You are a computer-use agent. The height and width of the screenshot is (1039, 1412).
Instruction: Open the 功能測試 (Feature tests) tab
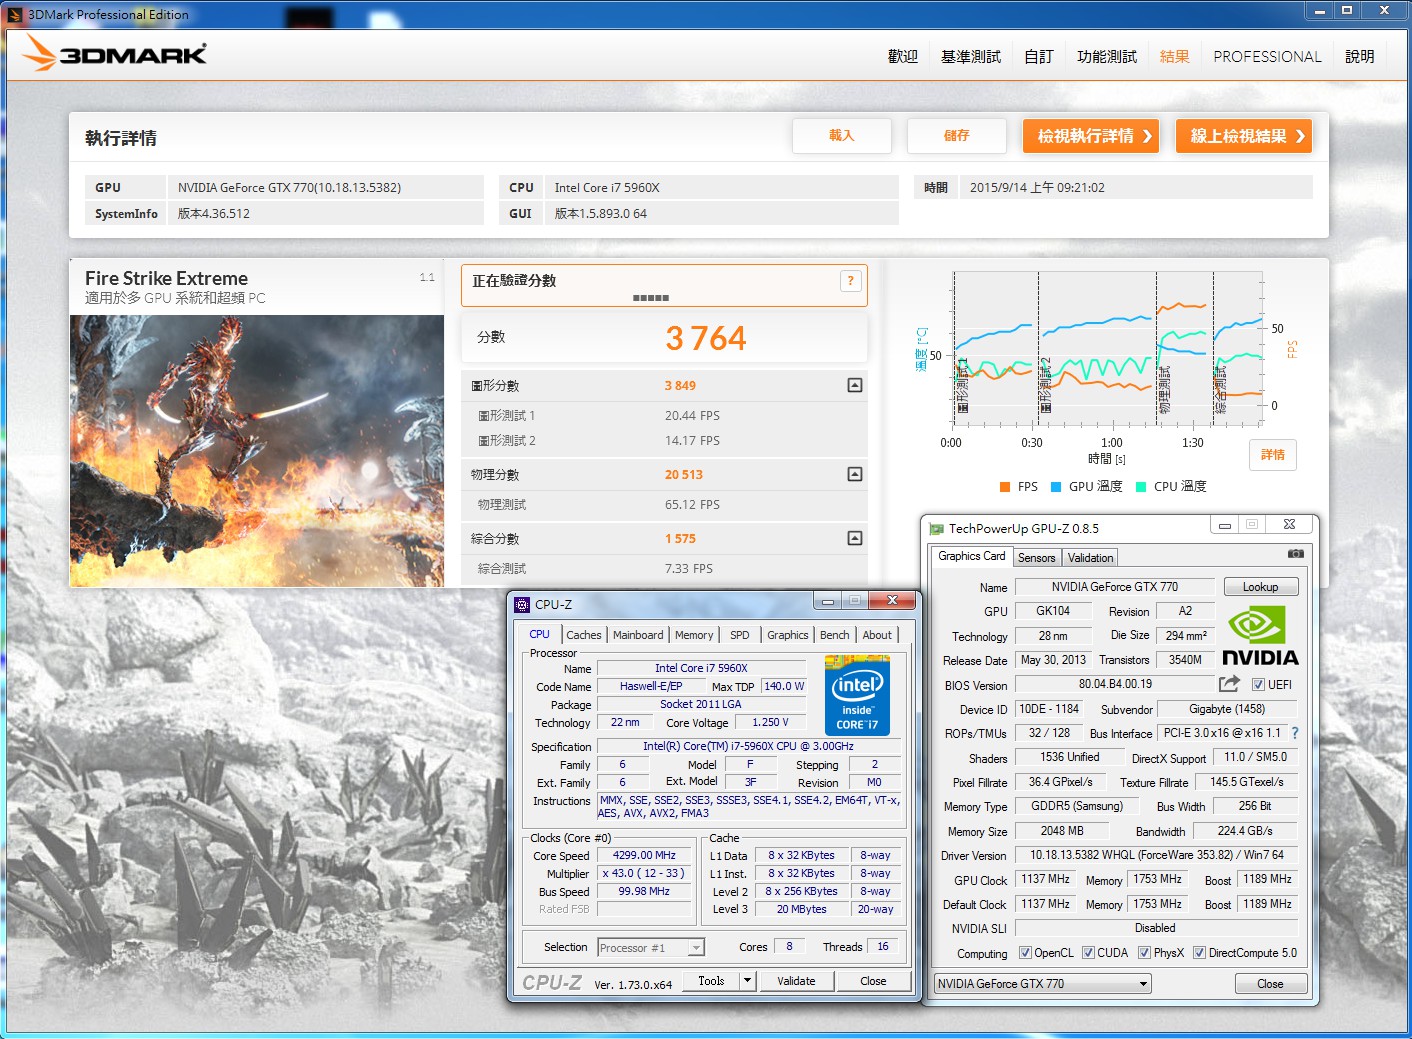(x=1107, y=57)
